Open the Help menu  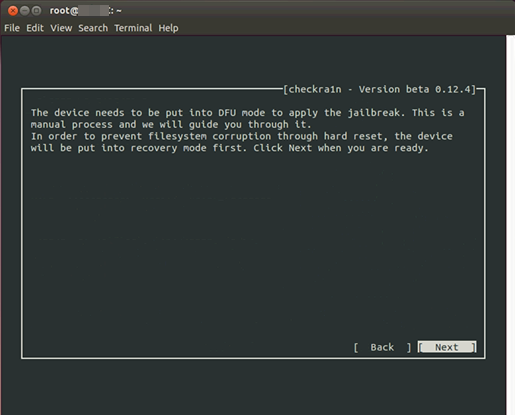[x=168, y=28]
